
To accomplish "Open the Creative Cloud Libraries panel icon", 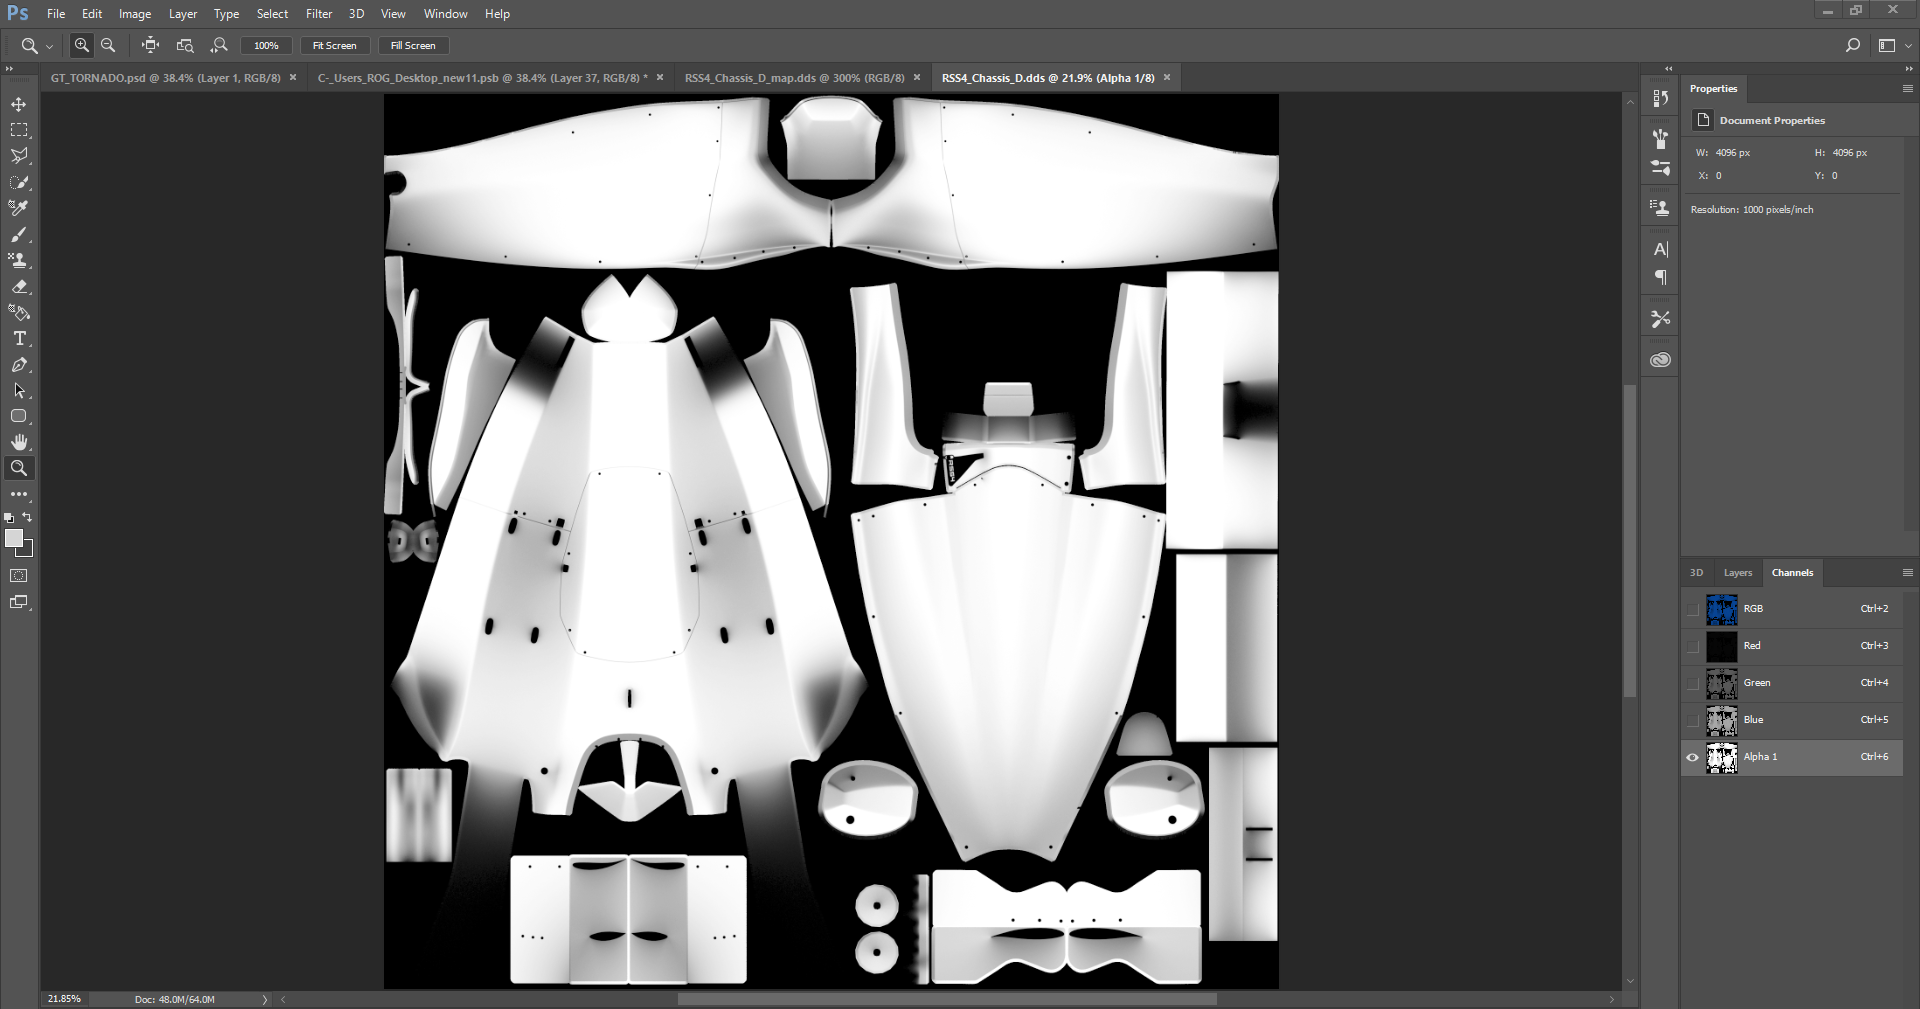I will (1661, 360).
